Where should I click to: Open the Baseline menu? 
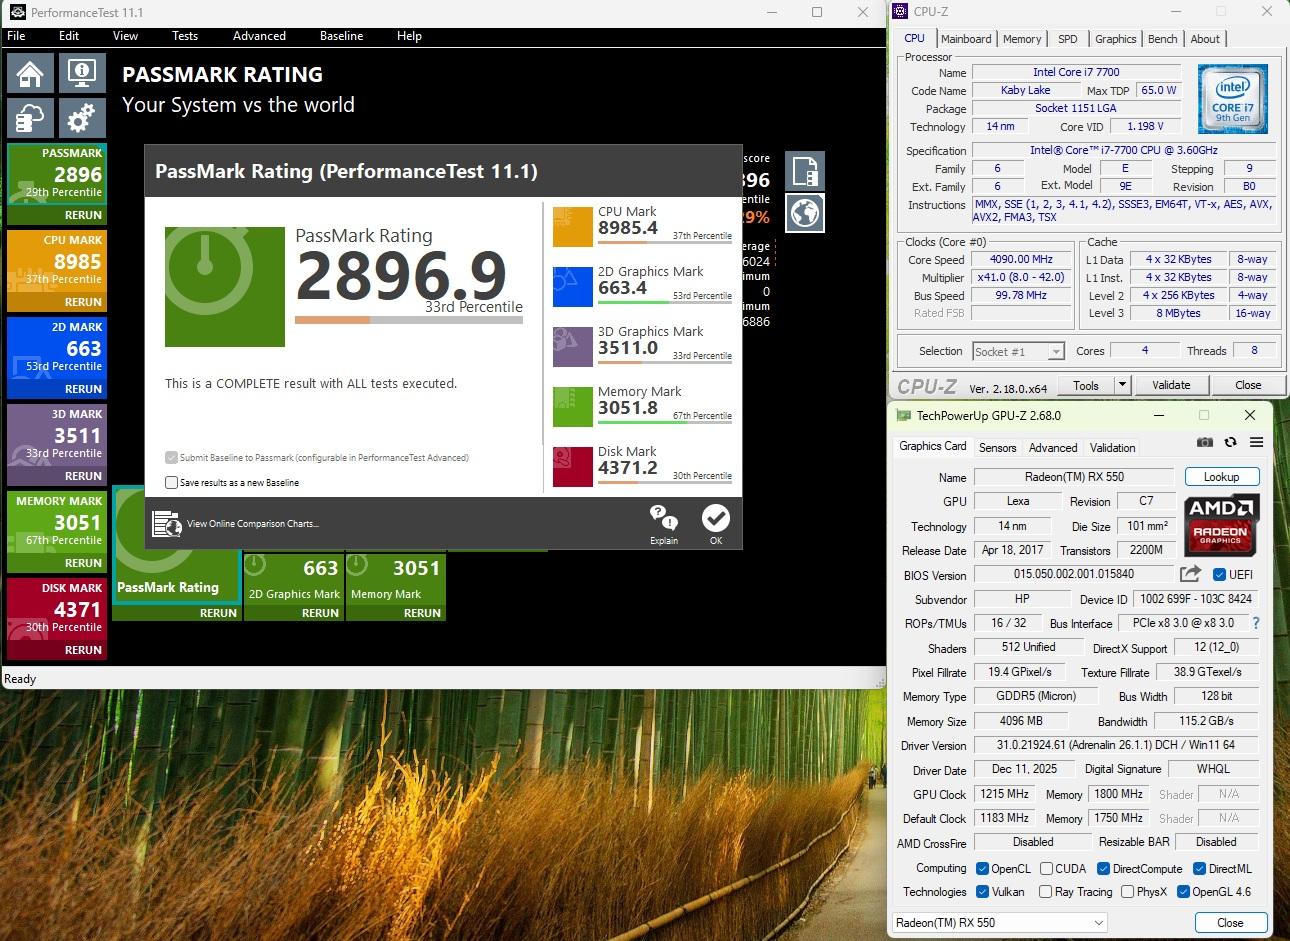tap(341, 36)
